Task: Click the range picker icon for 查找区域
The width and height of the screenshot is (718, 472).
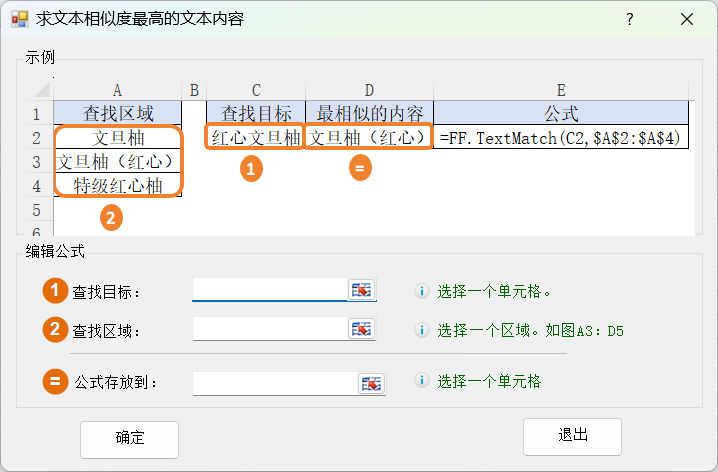Action: pos(361,329)
